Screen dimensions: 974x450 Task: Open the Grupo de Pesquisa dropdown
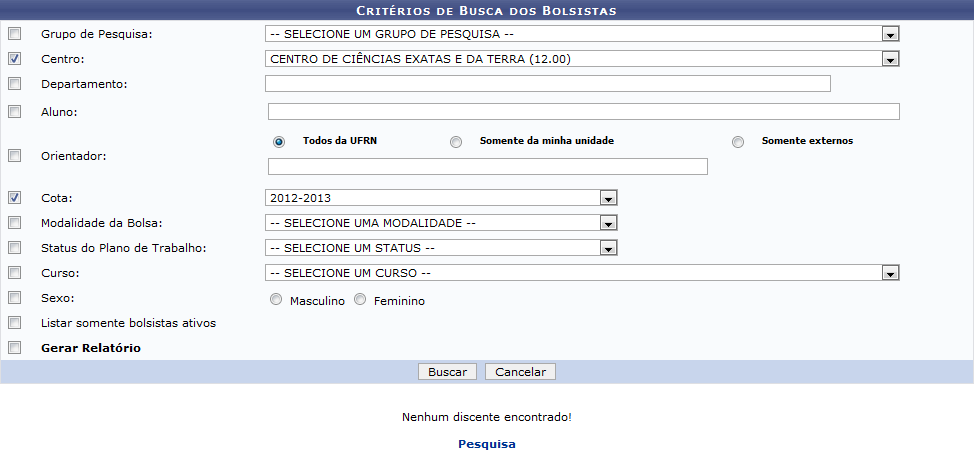tap(582, 34)
